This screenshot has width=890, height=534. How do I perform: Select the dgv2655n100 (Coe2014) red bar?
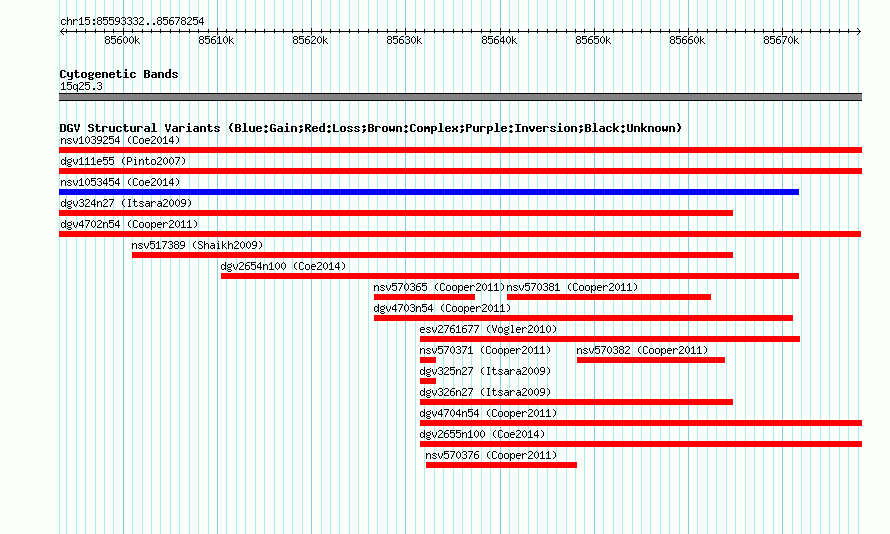641,444
